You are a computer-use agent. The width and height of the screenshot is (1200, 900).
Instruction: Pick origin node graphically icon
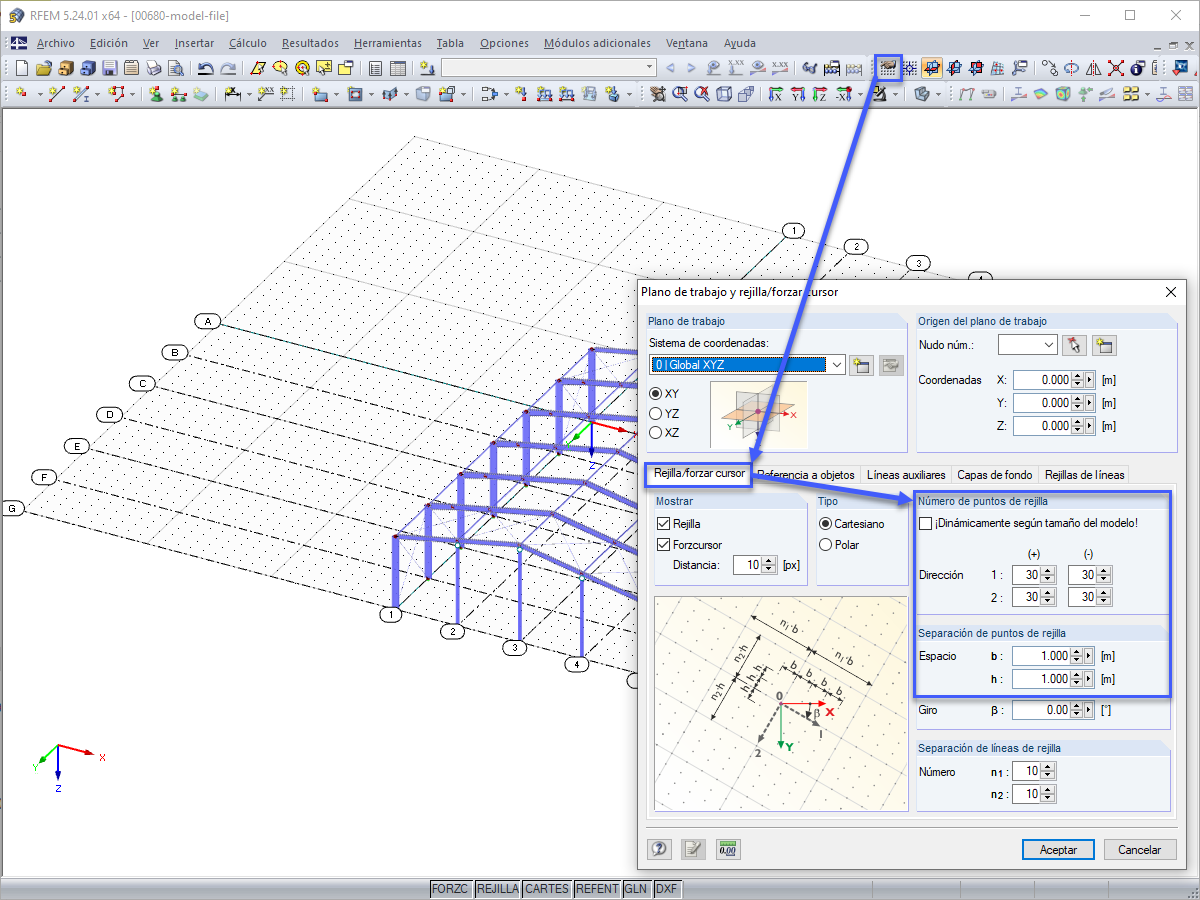[x=1074, y=345]
